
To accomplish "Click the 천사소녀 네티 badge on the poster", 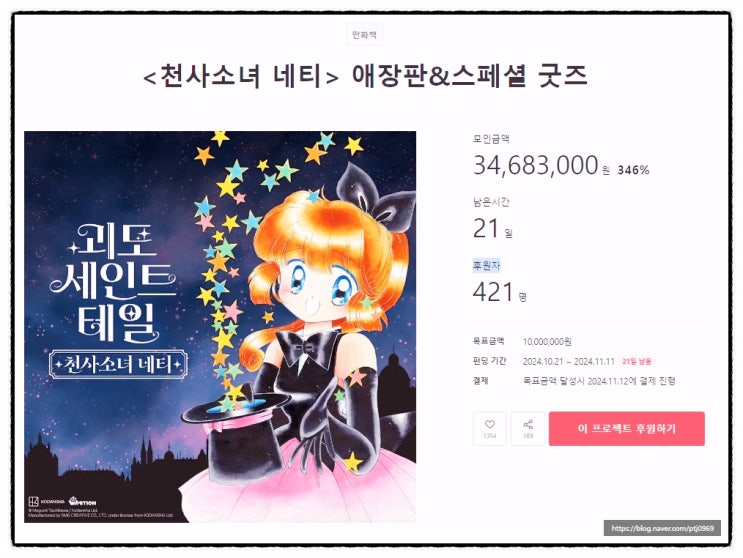I will (118, 364).
